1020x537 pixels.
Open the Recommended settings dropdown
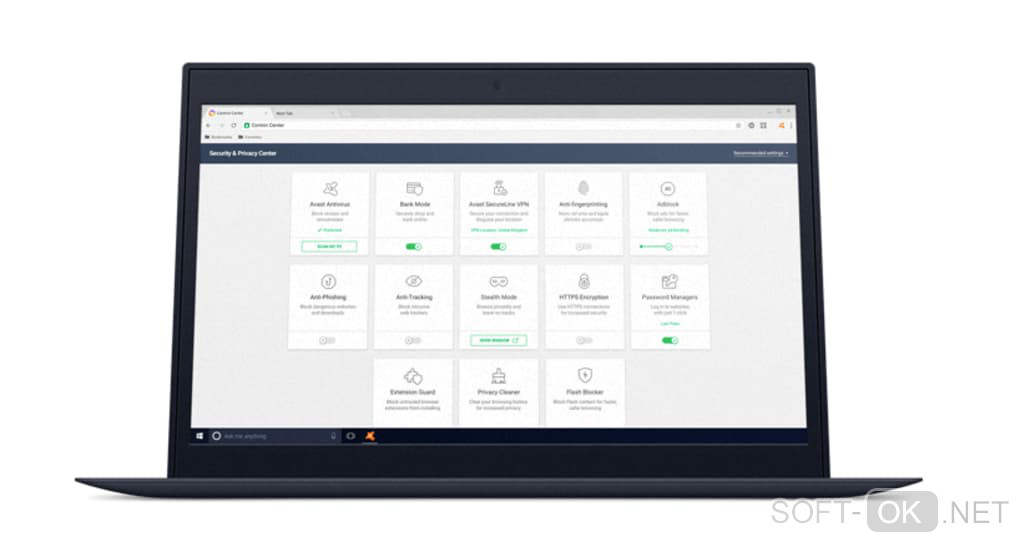pyautogui.click(x=760, y=153)
